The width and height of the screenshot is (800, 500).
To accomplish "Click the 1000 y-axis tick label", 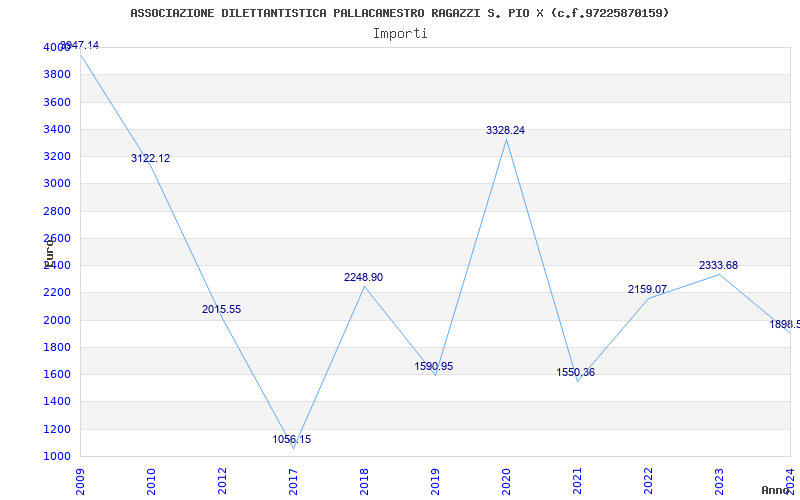I will (x=57, y=456).
